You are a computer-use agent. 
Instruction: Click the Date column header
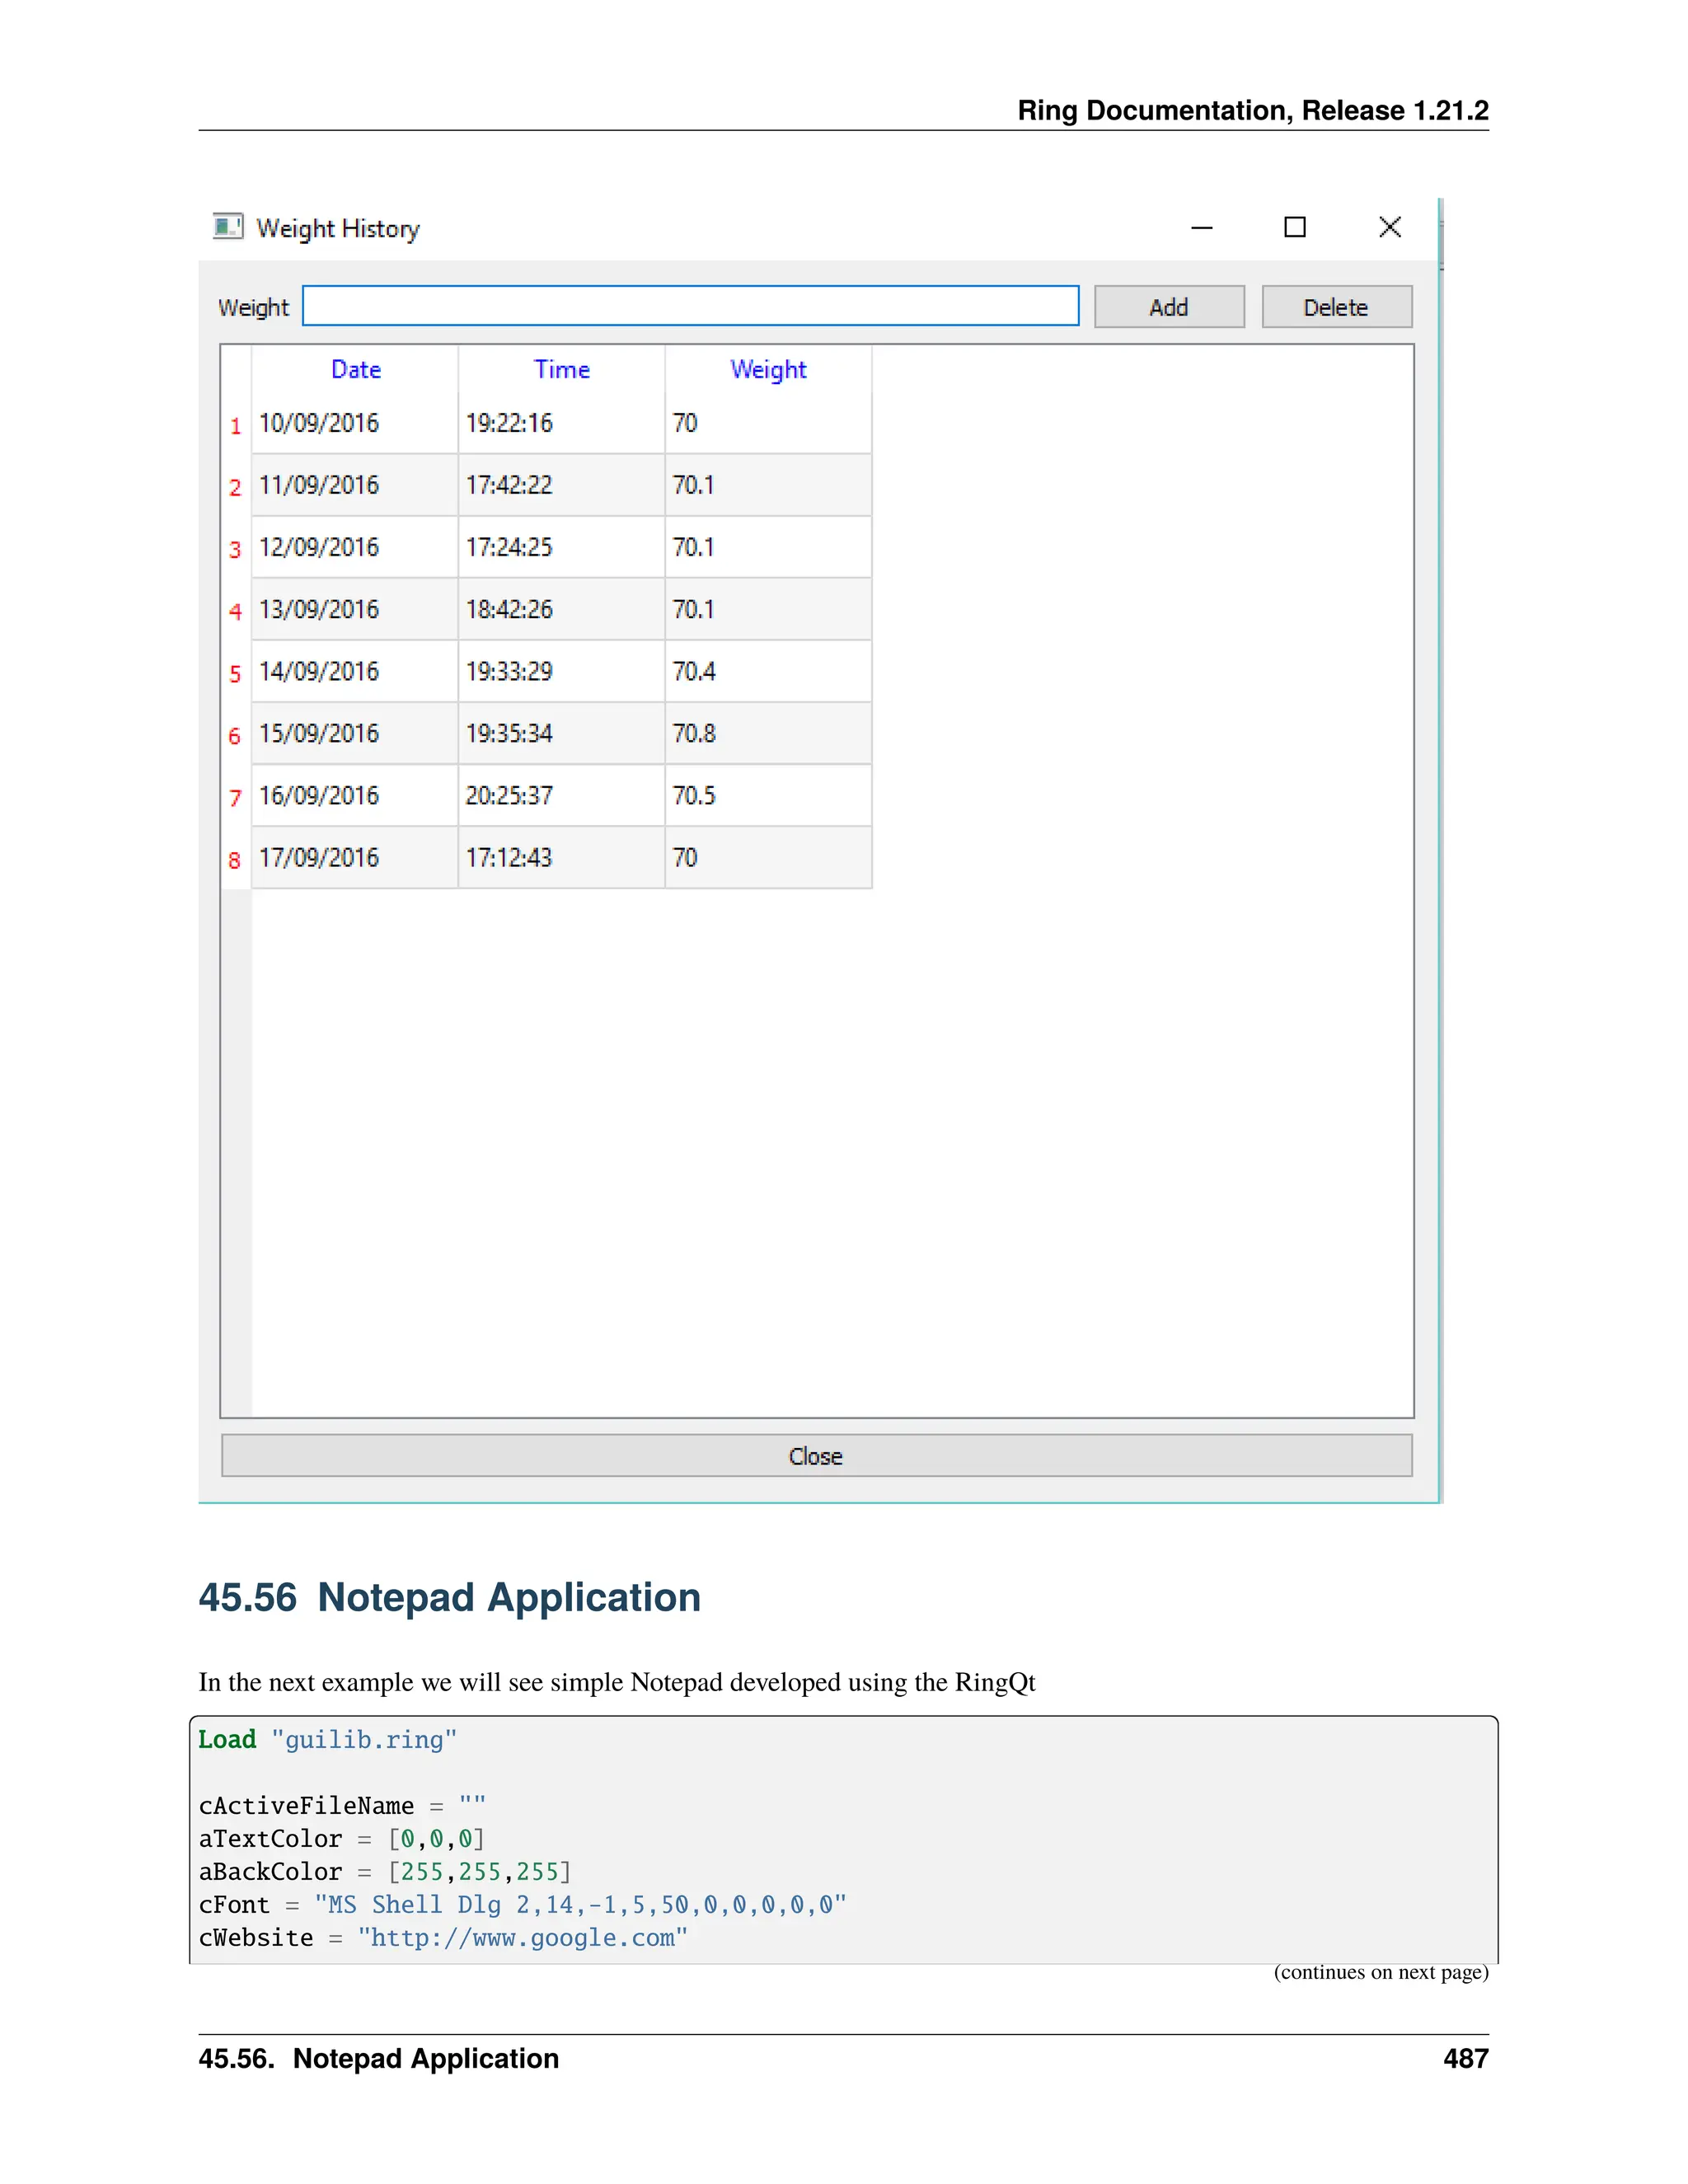(x=355, y=370)
